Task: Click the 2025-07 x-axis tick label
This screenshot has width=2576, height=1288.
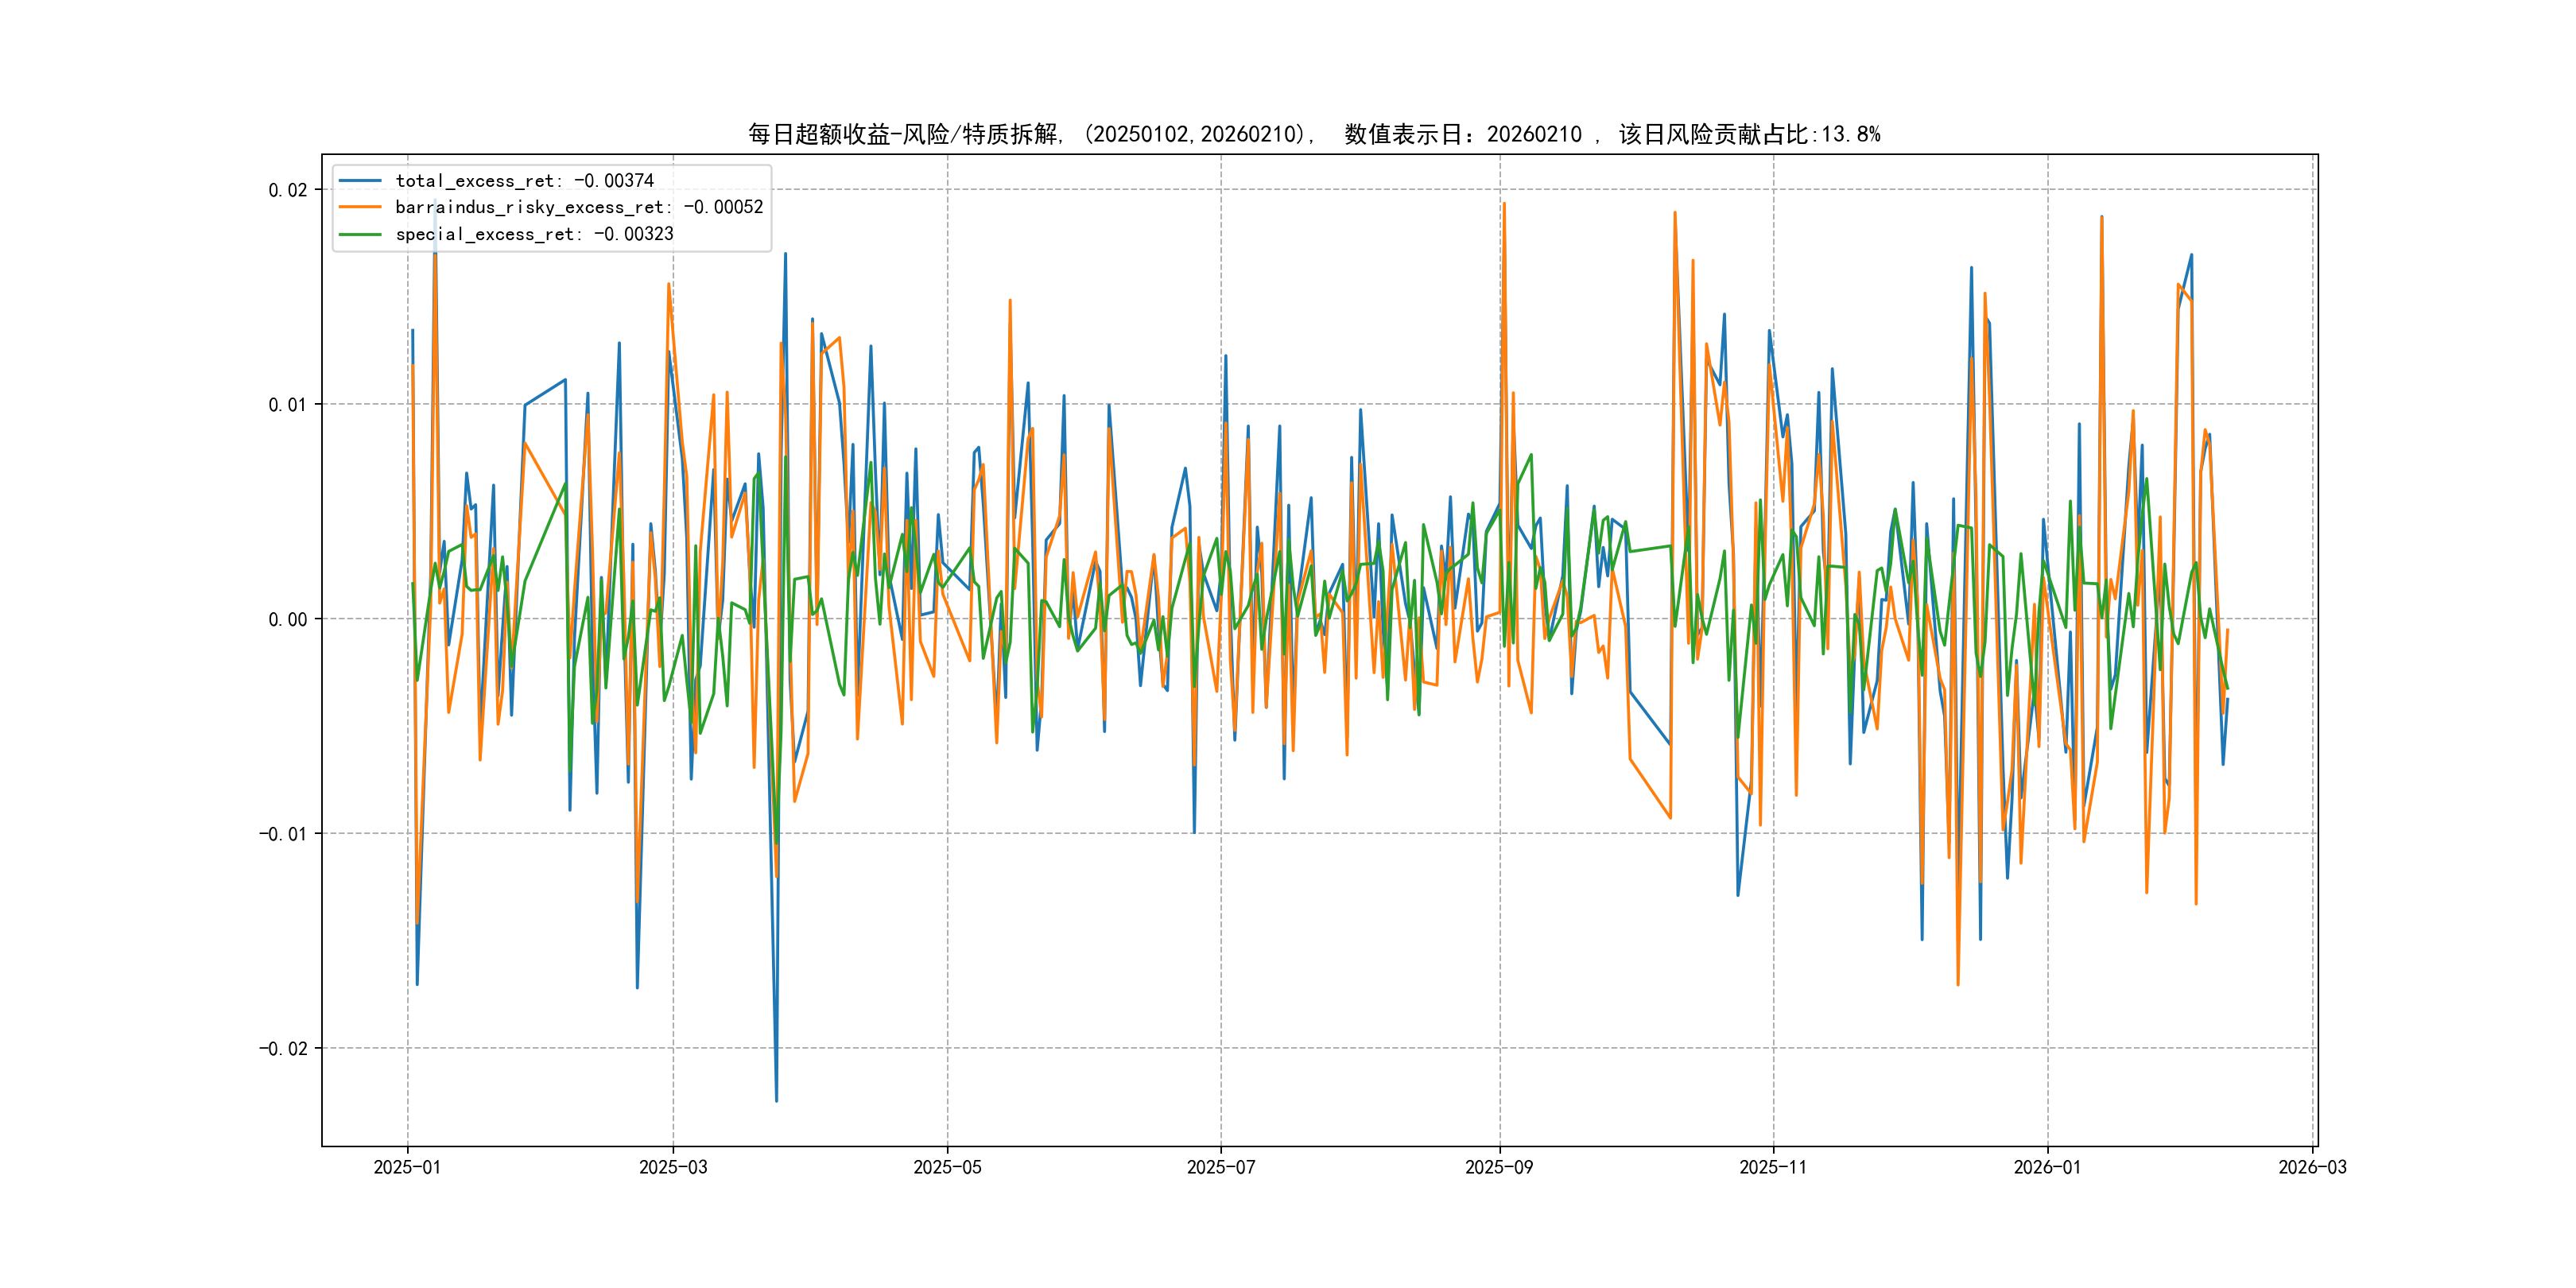Action: 1220,1167
